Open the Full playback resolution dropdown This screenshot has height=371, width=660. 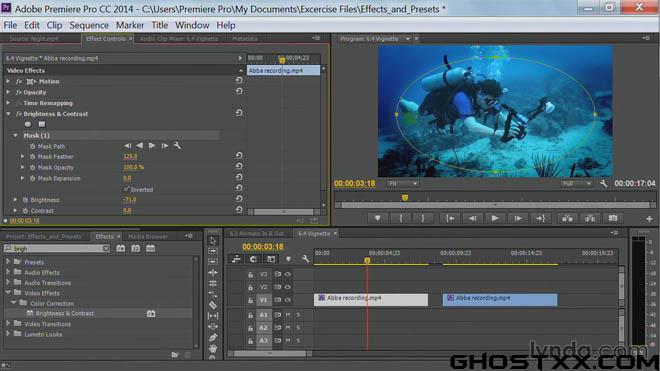(577, 184)
